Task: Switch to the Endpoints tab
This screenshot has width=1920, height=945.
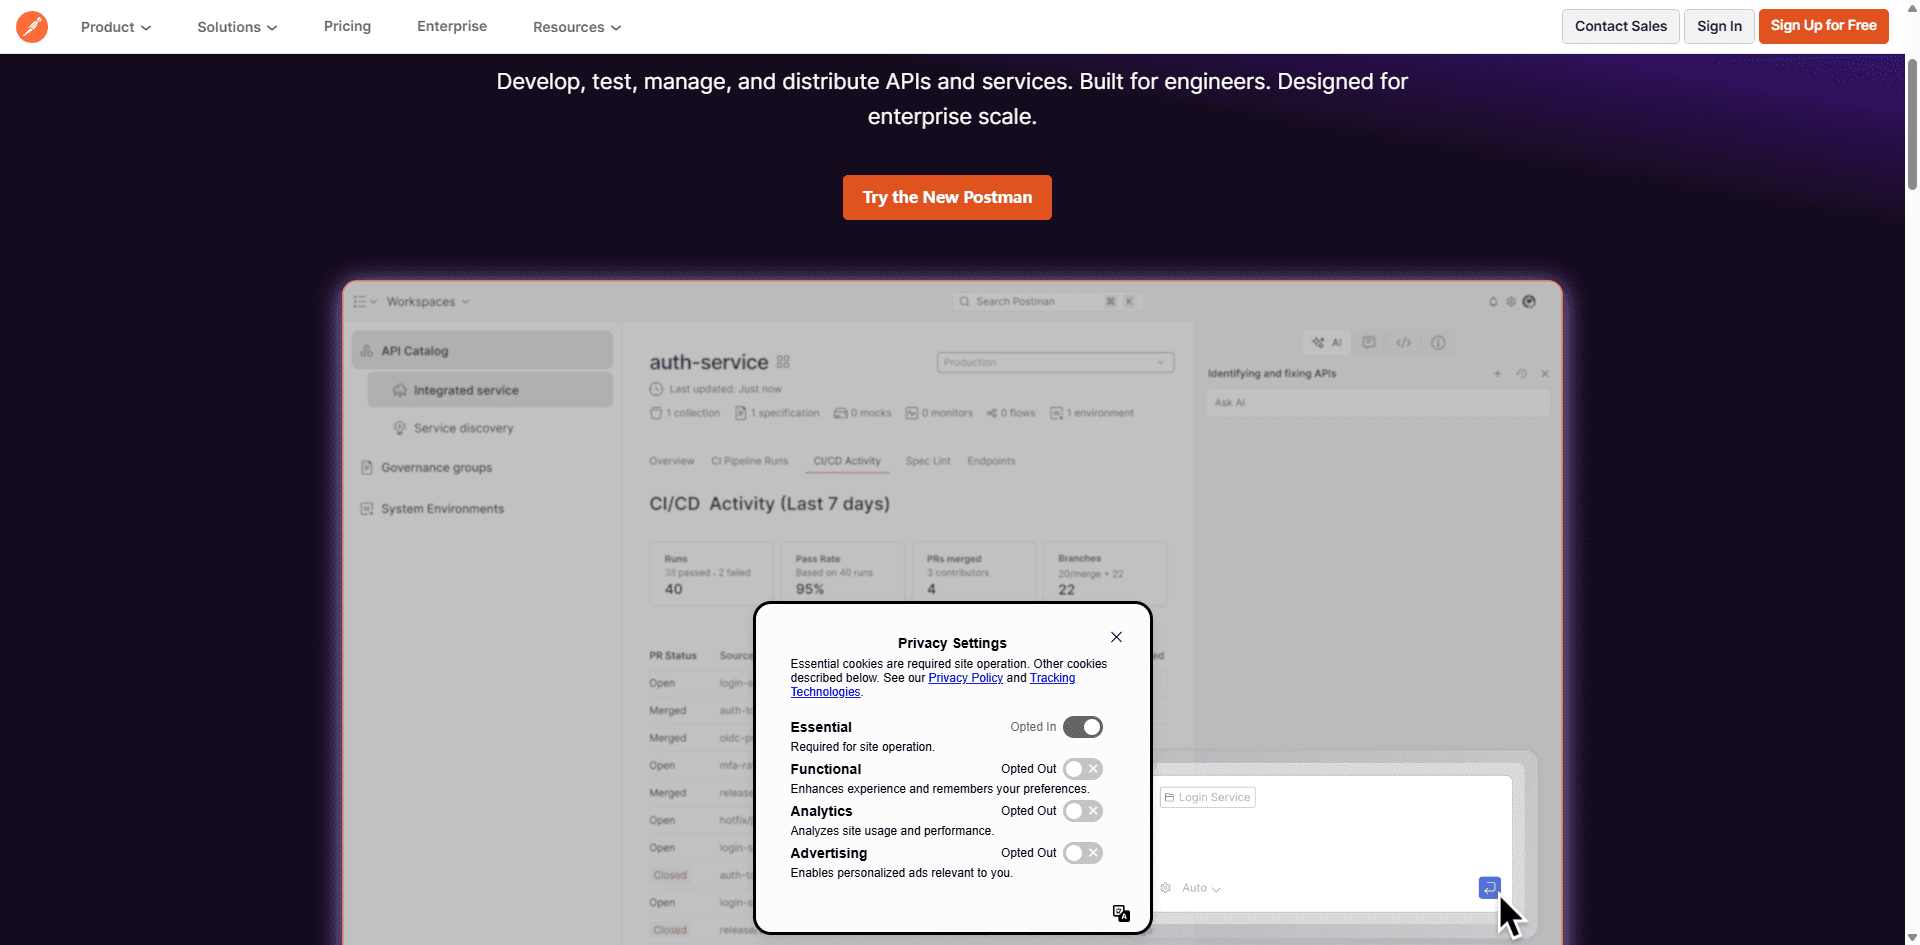Action: 991,461
